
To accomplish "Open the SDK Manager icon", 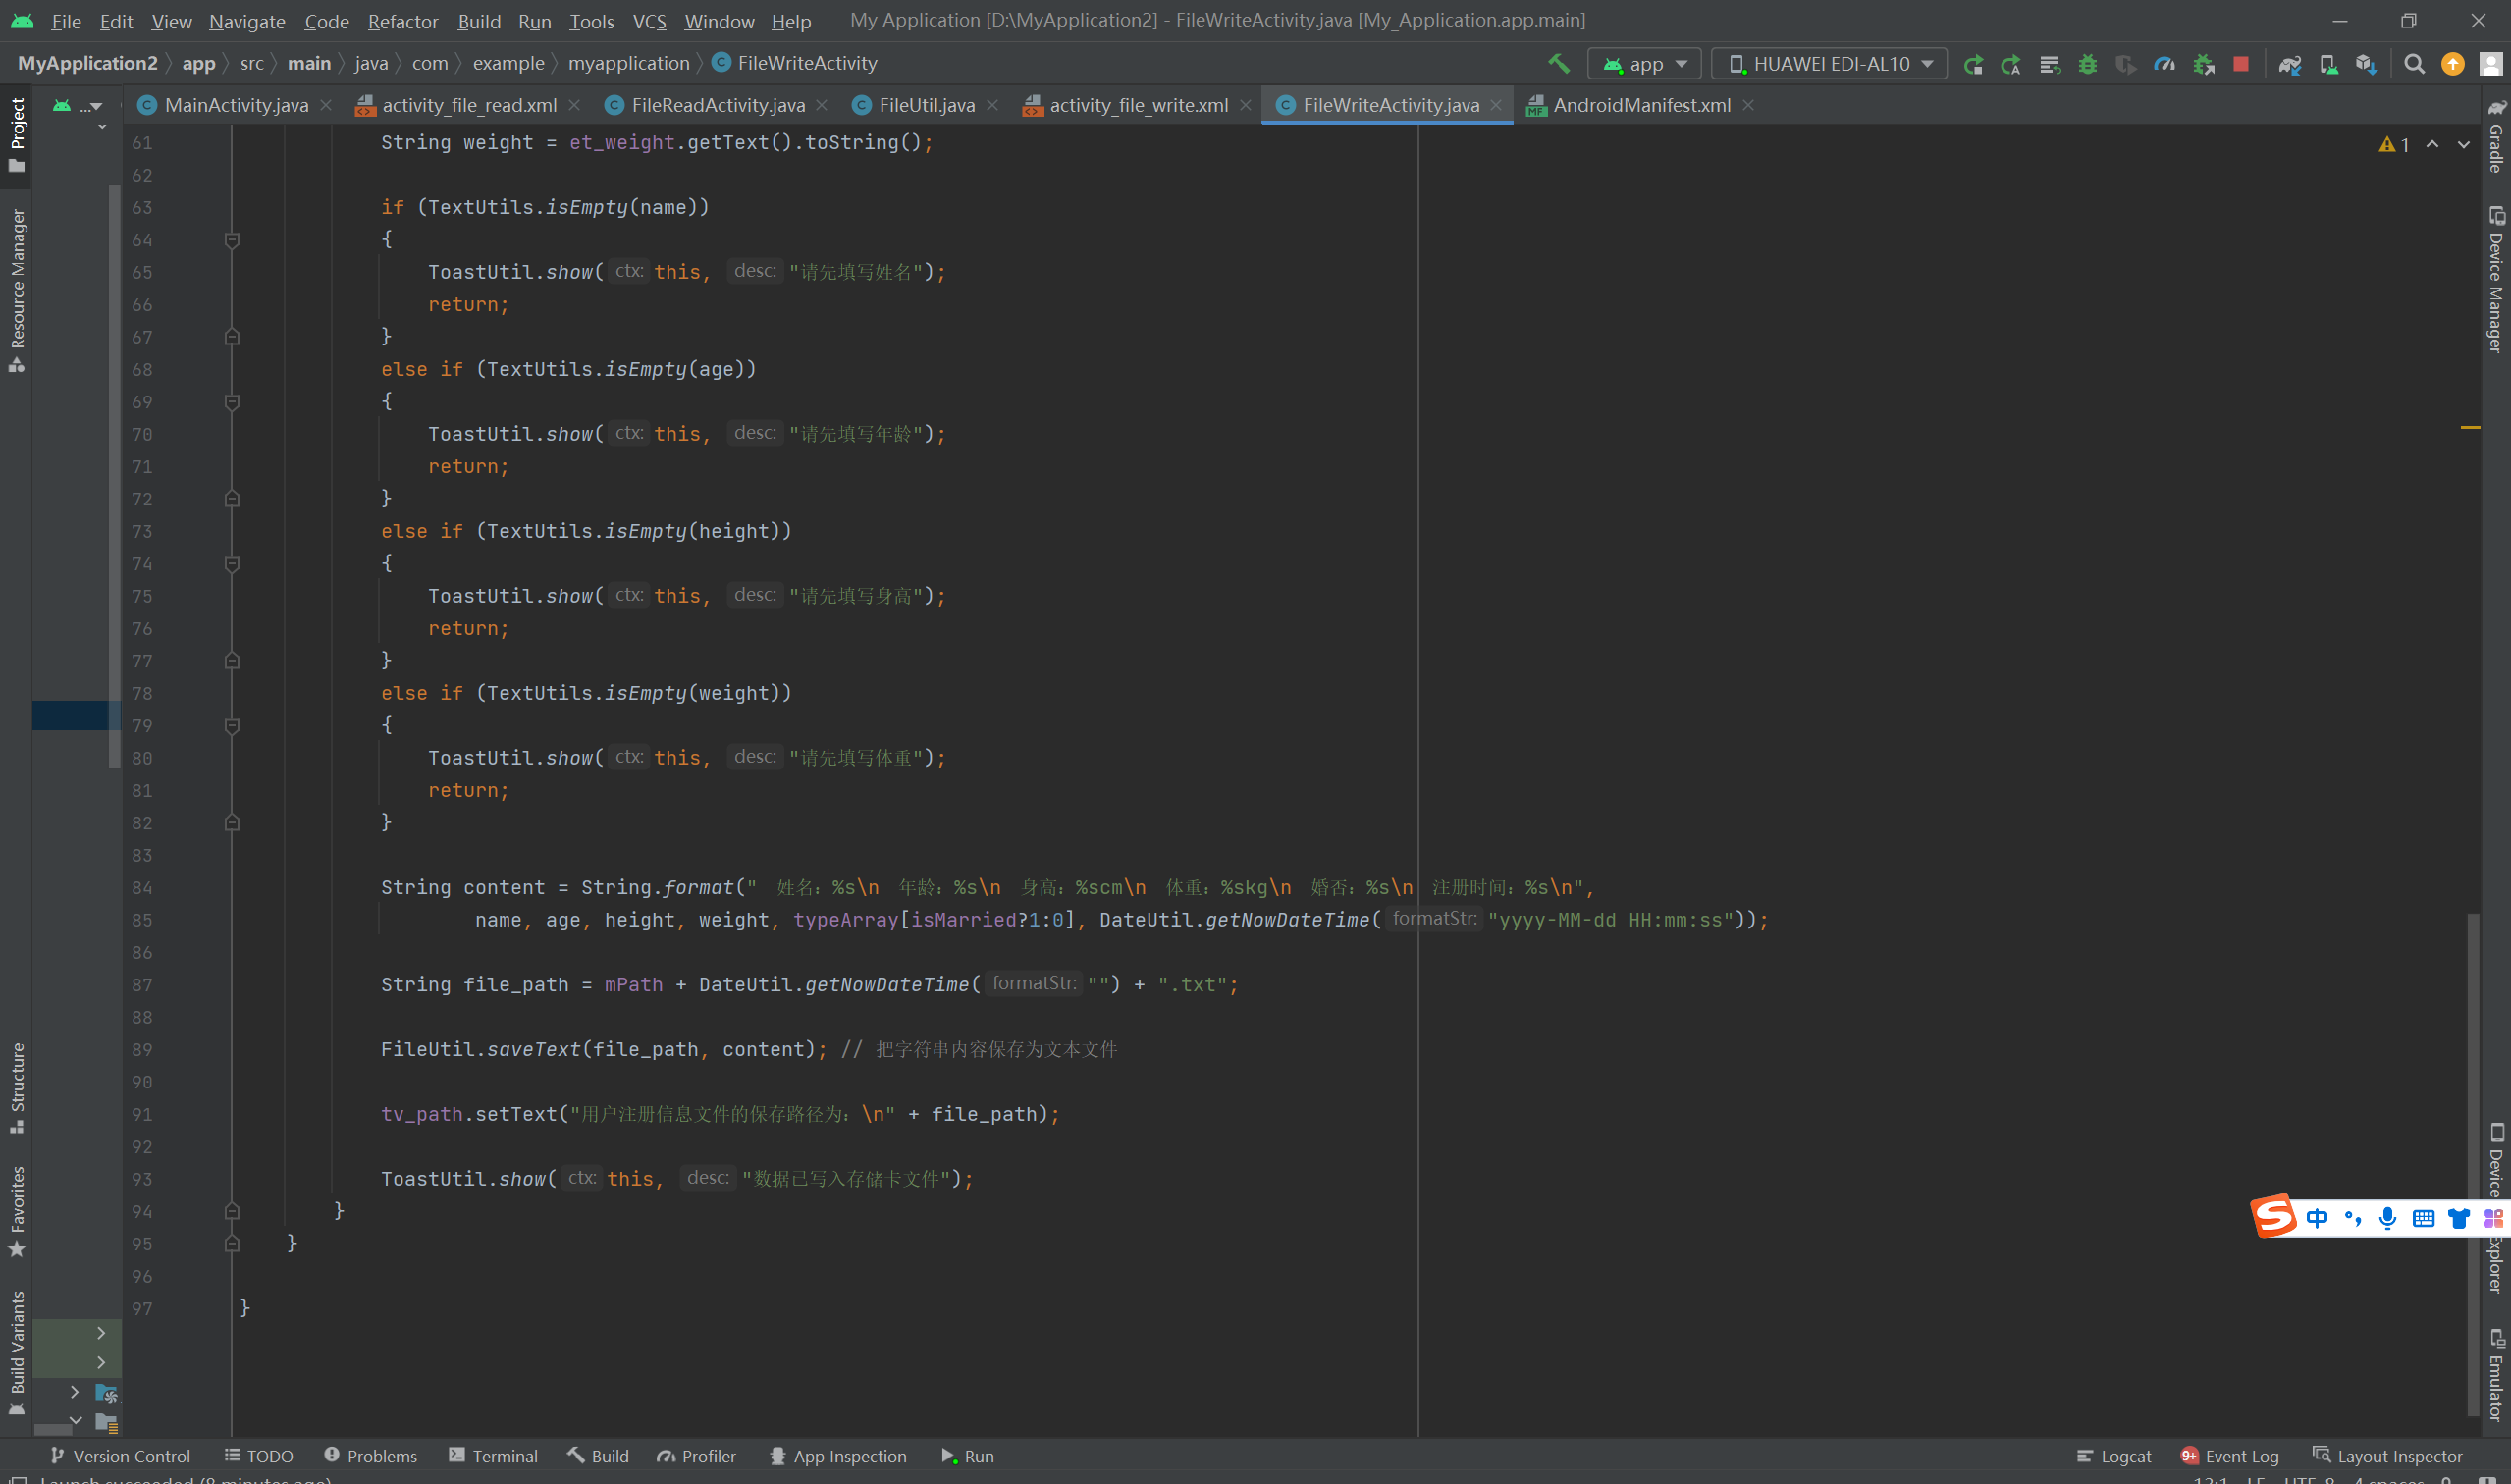I will click(x=2366, y=64).
